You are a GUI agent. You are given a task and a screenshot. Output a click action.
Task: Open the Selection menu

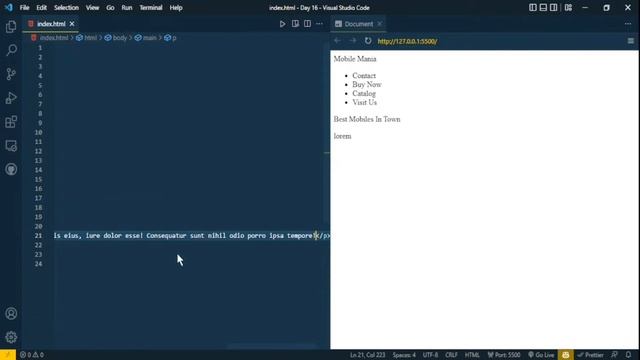point(67,8)
